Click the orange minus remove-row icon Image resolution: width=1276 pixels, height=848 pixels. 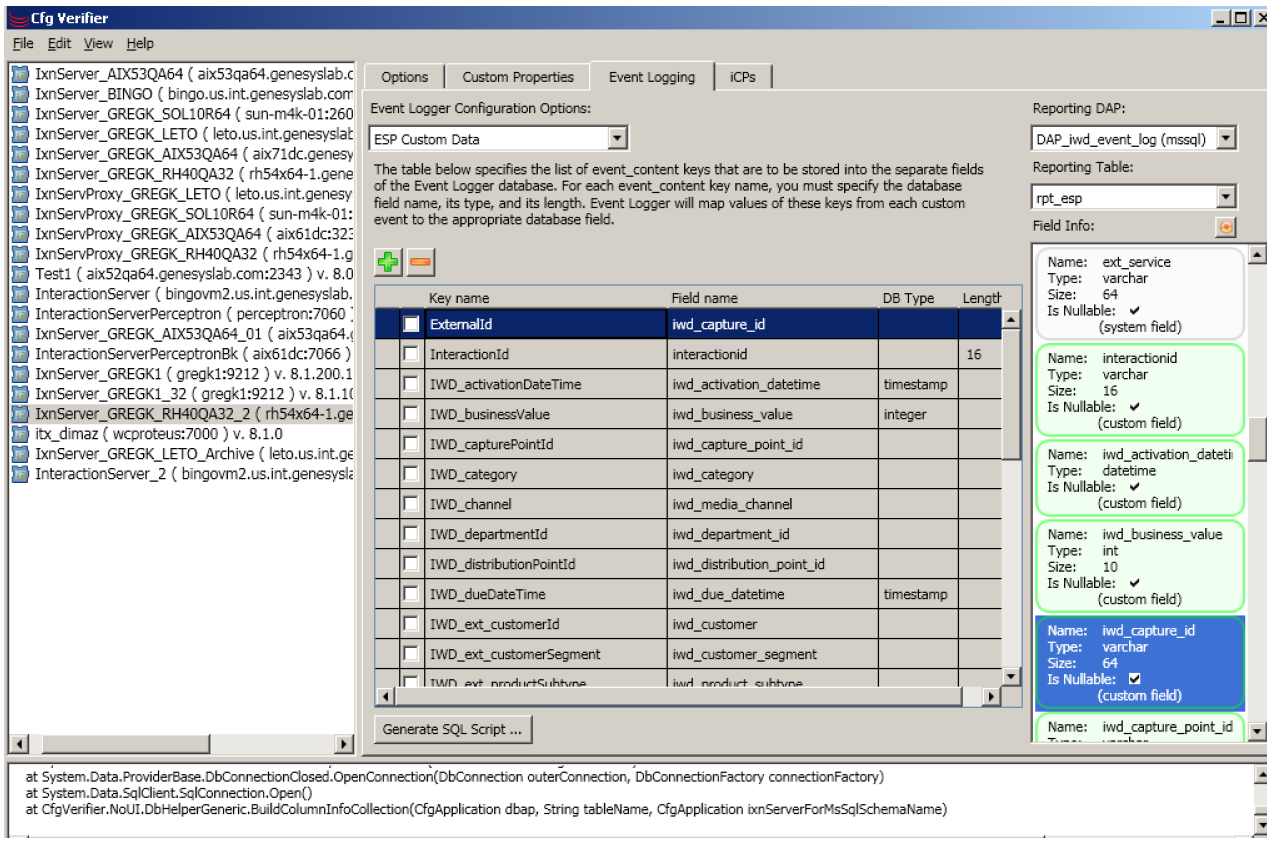coord(420,263)
